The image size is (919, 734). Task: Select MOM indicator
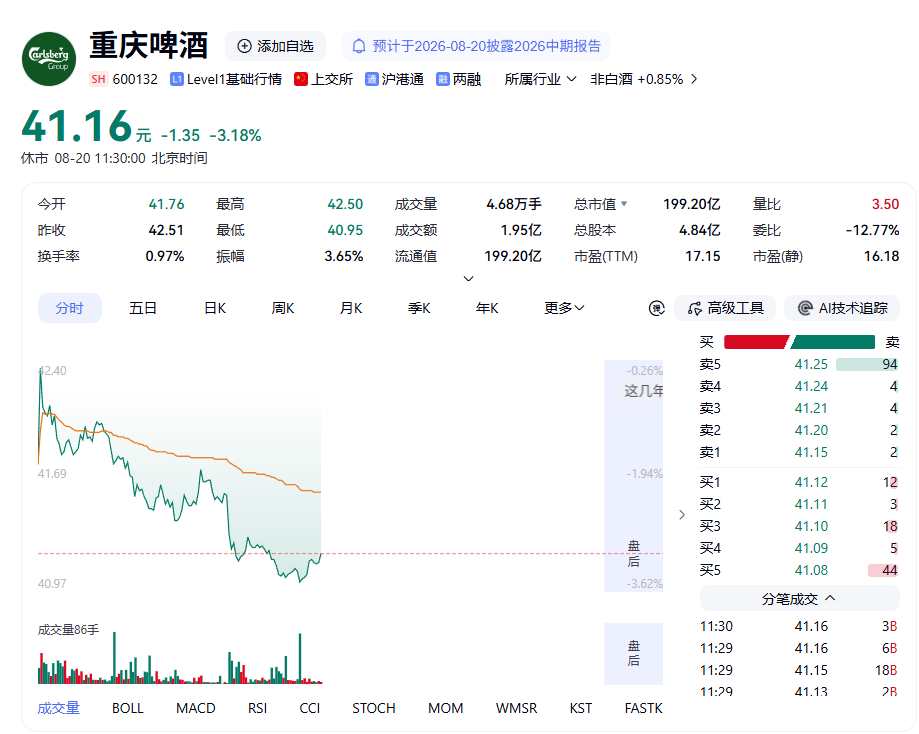click(445, 708)
